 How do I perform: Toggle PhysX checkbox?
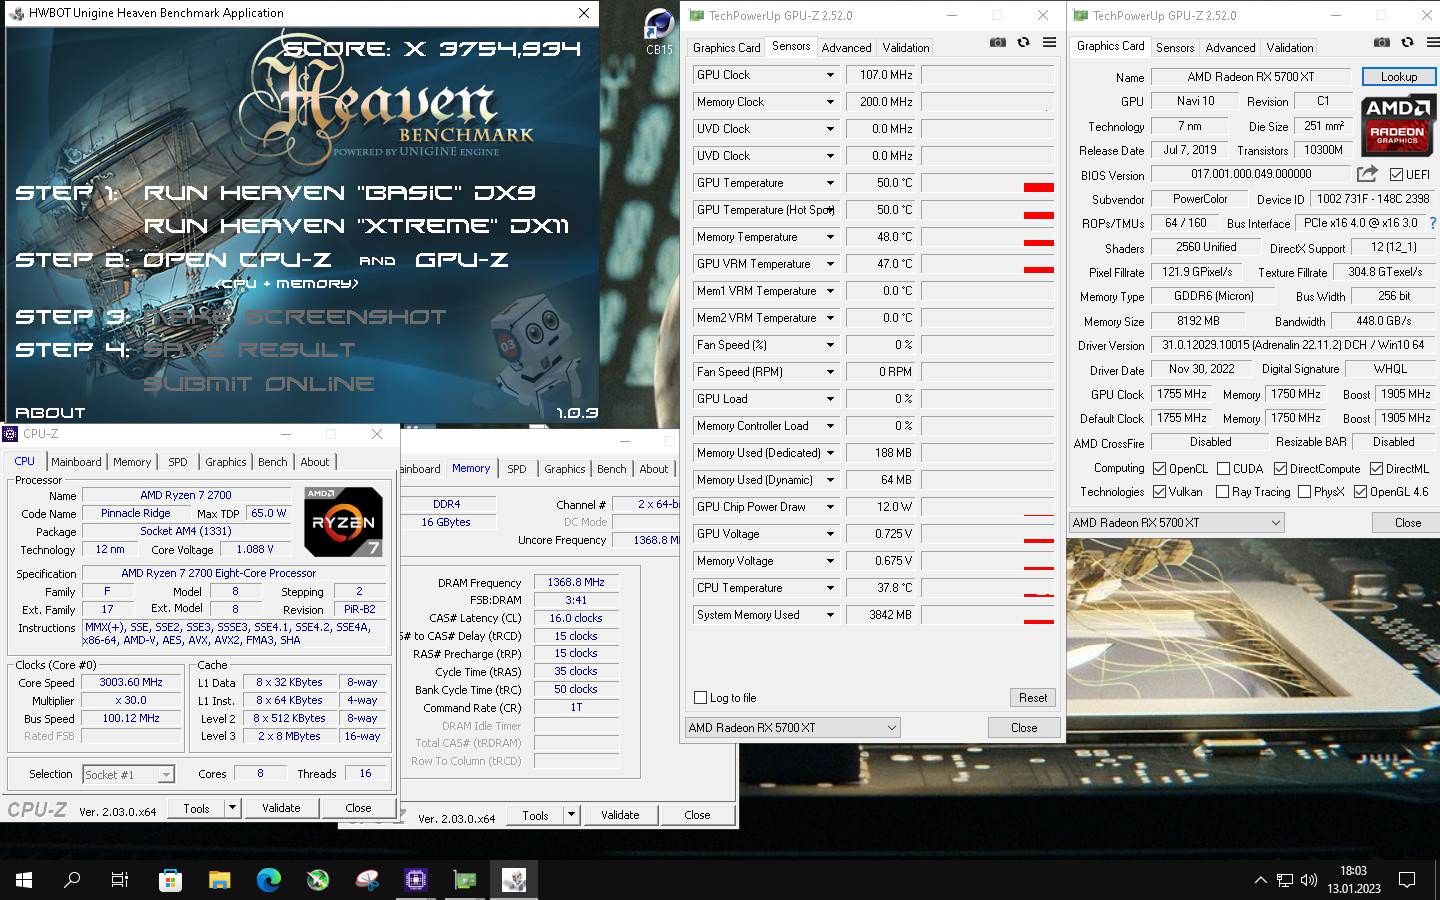pyautogui.click(x=1304, y=491)
